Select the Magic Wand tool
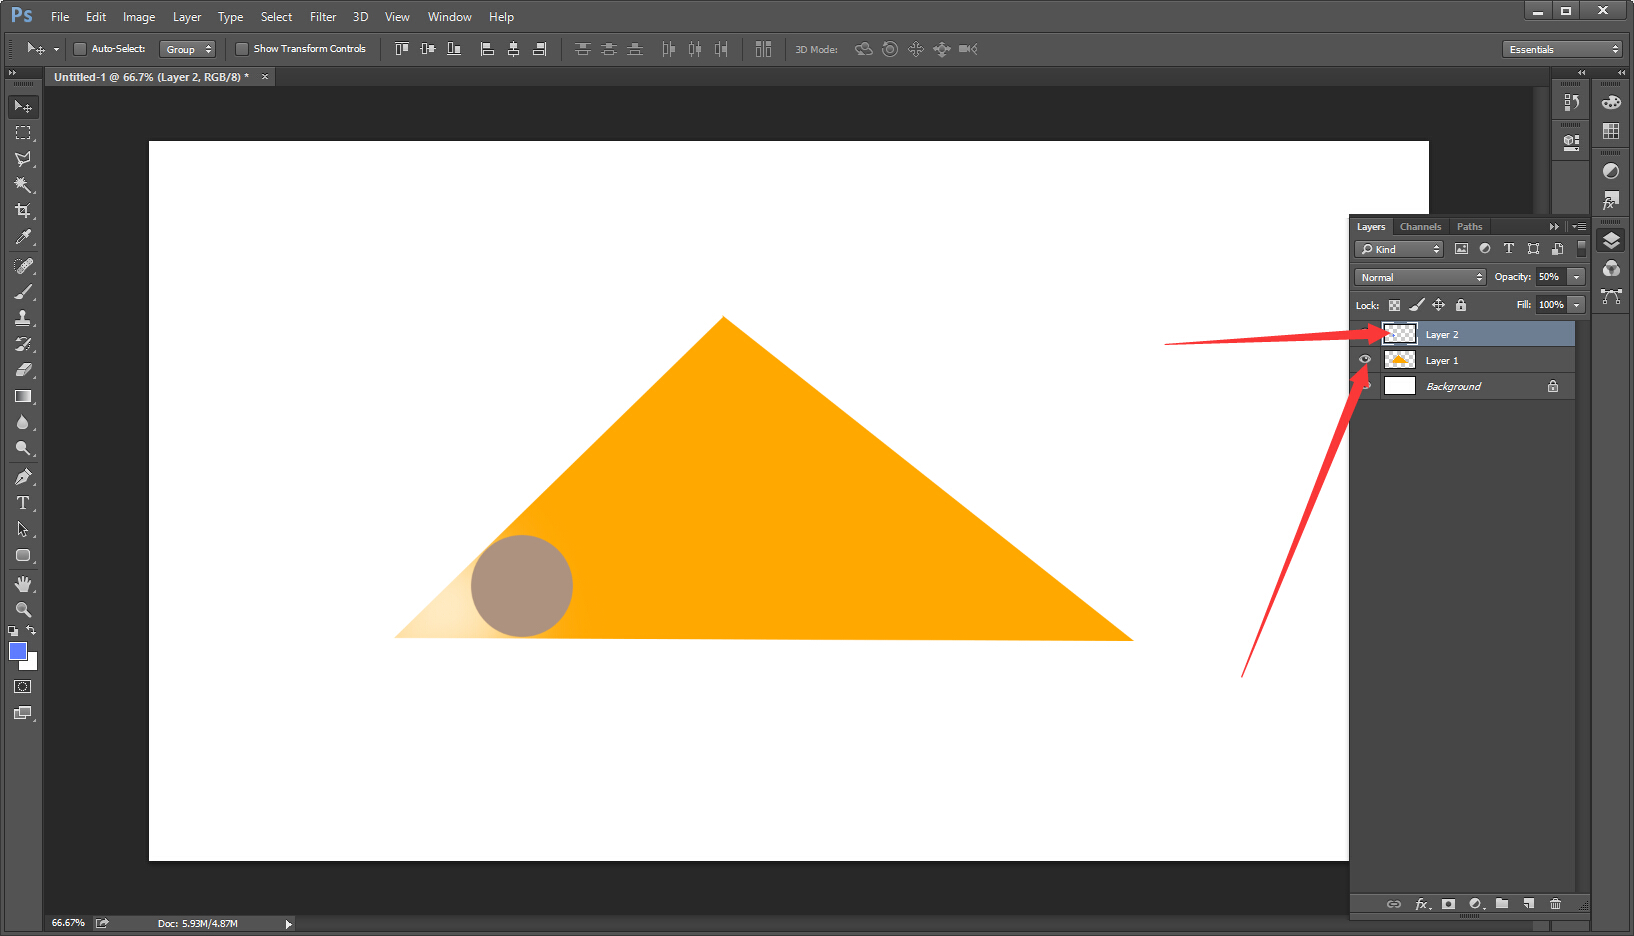The width and height of the screenshot is (1634, 936). 23,185
